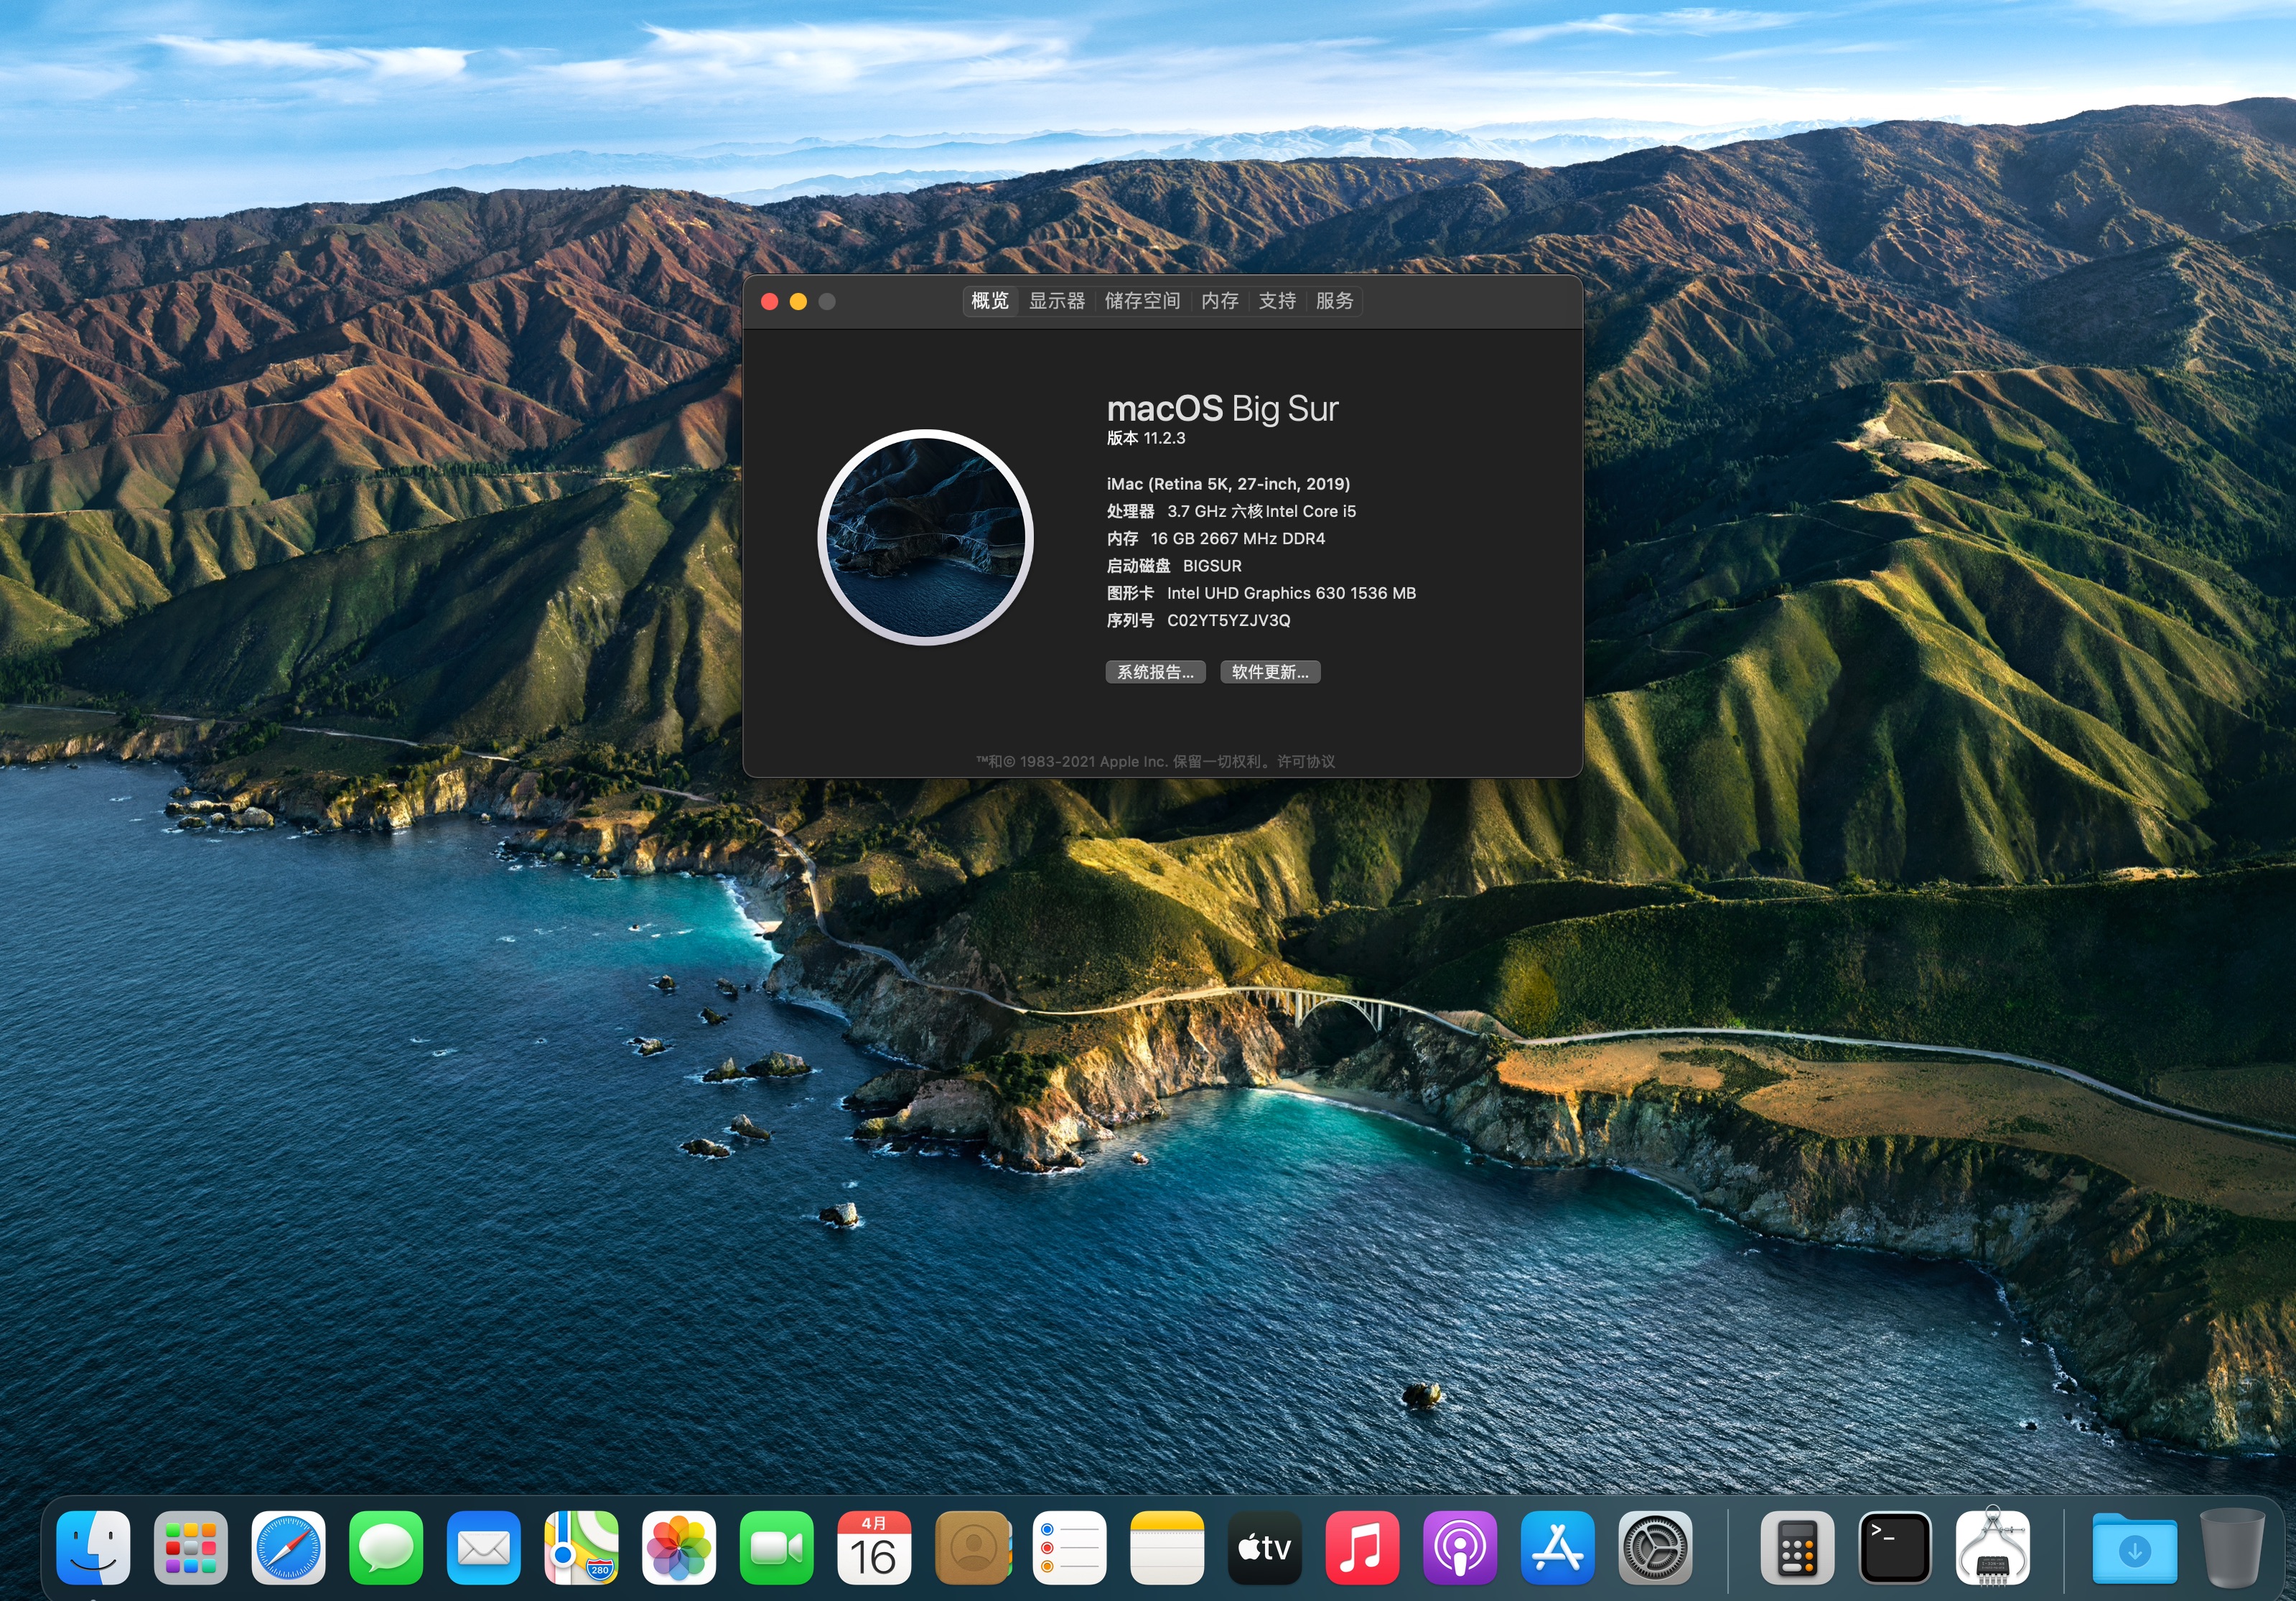Click the Big Sur circular thumbnail
The width and height of the screenshot is (2296, 1601).
pyautogui.click(x=925, y=537)
